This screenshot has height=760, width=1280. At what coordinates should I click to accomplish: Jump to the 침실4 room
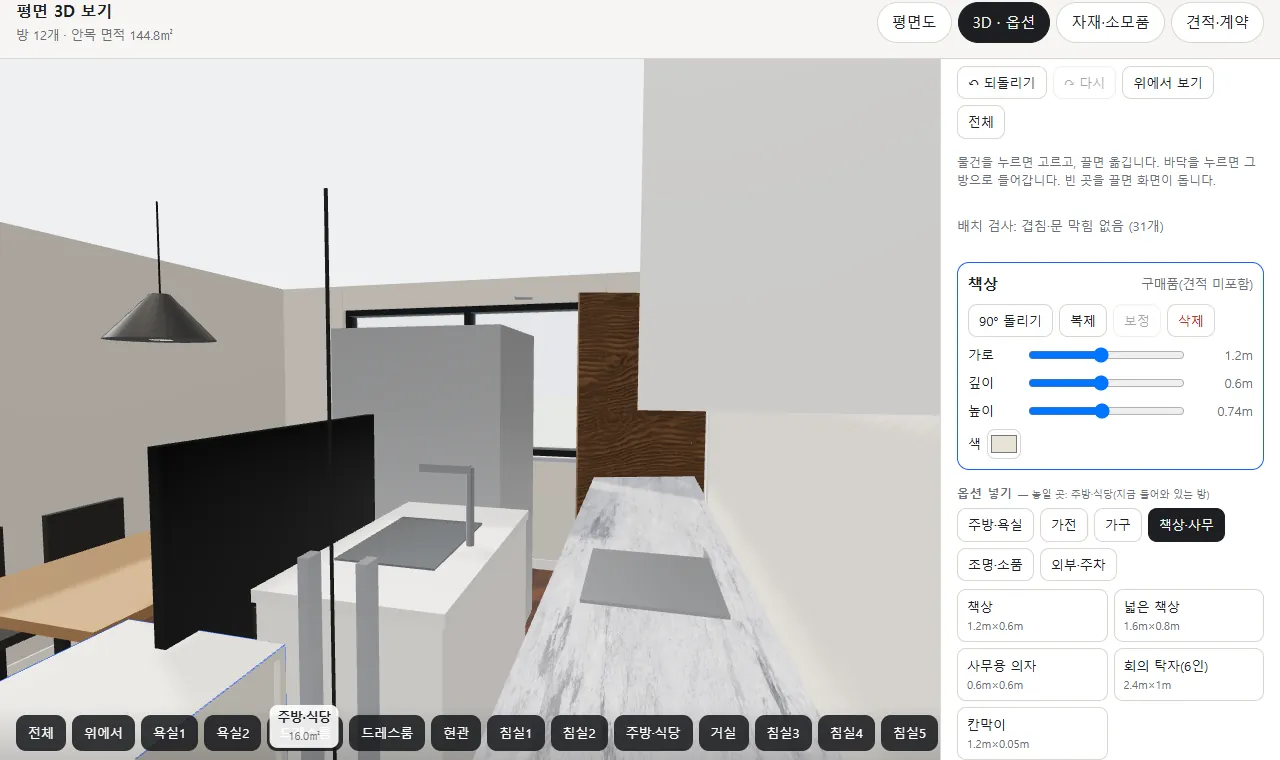[846, 733]
